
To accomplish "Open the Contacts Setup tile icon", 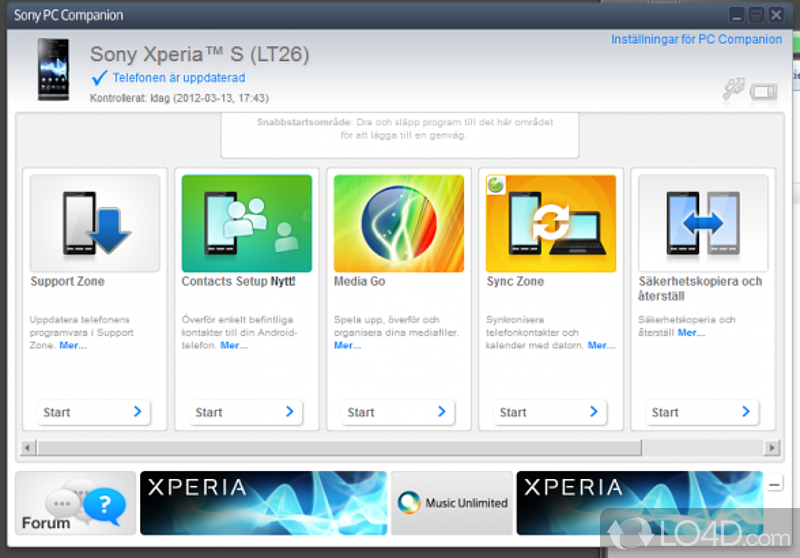I will 247,223.
